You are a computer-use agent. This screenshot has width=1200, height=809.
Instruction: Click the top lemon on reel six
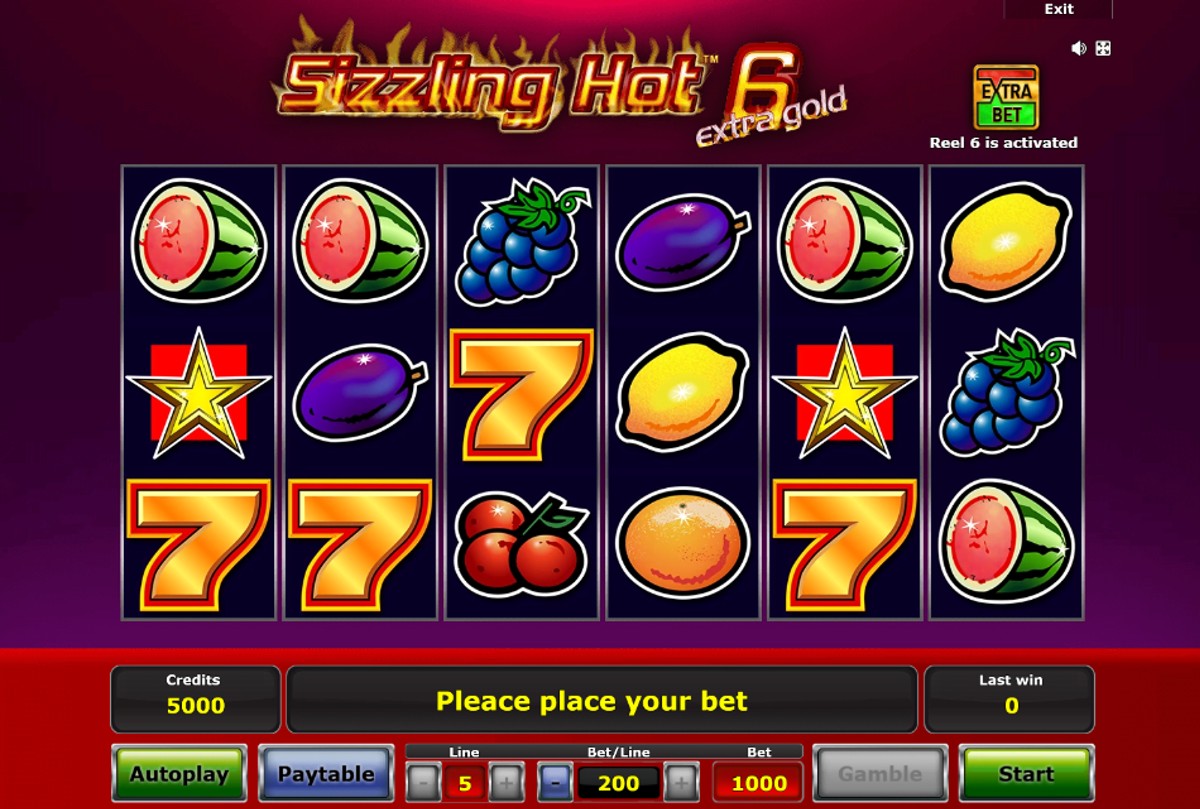(x=1006, y=241)
